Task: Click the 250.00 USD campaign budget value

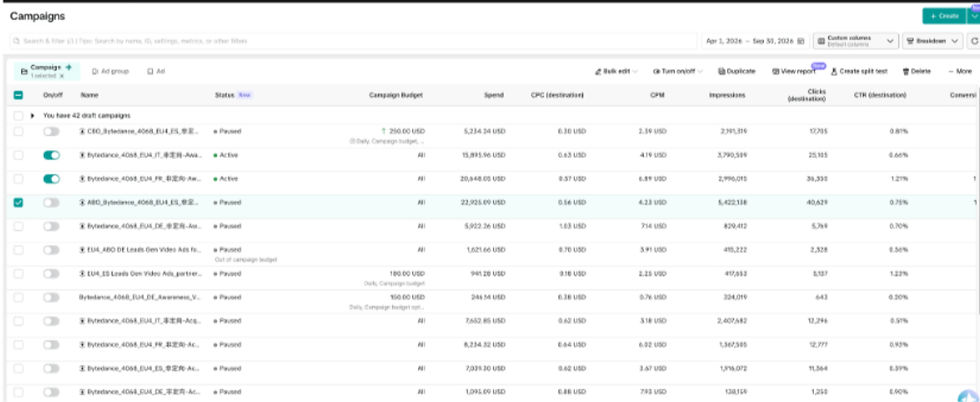Action: tap(407, 131)
